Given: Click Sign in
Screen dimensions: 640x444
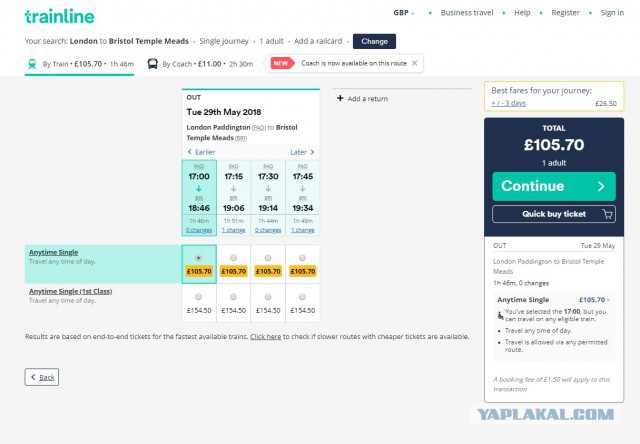Looking at the screenshot, I should click(x=612, y=13).
